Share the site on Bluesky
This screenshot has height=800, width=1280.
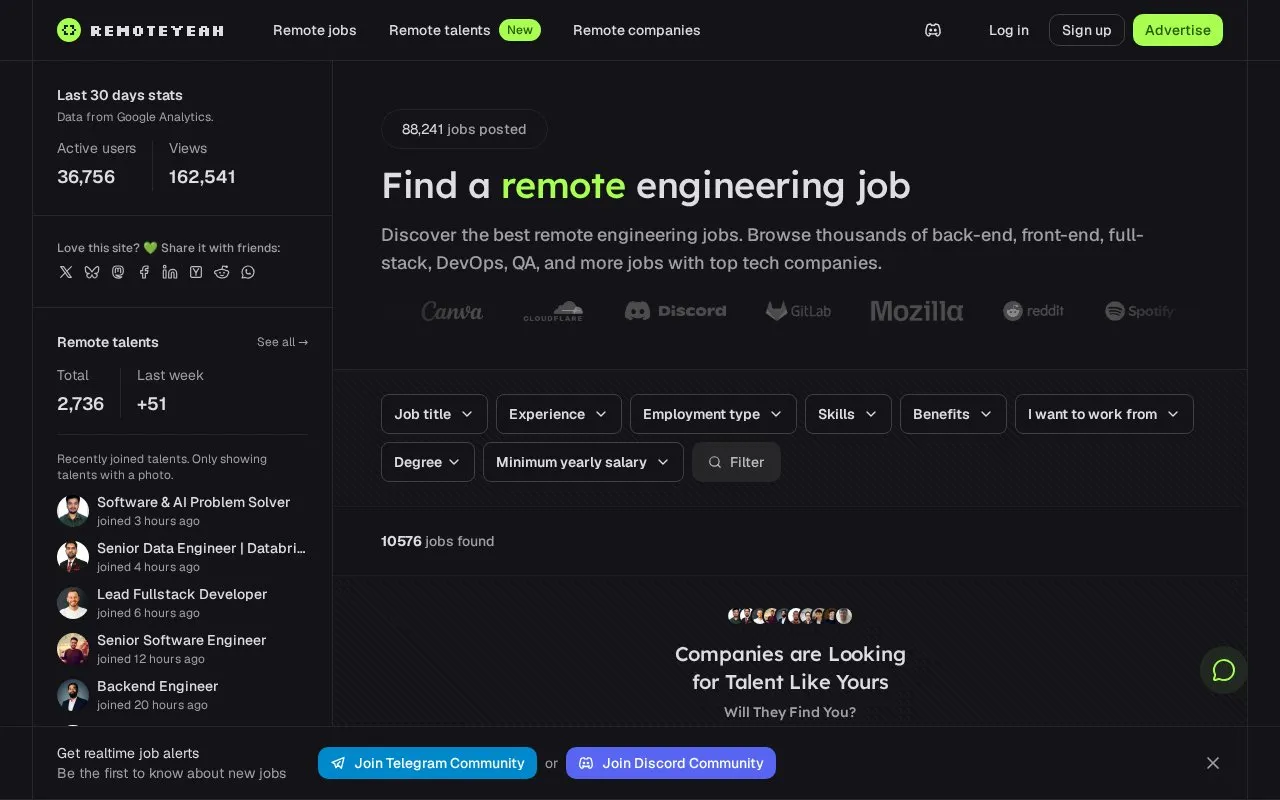pyautogui.click(x=92, y=272)
